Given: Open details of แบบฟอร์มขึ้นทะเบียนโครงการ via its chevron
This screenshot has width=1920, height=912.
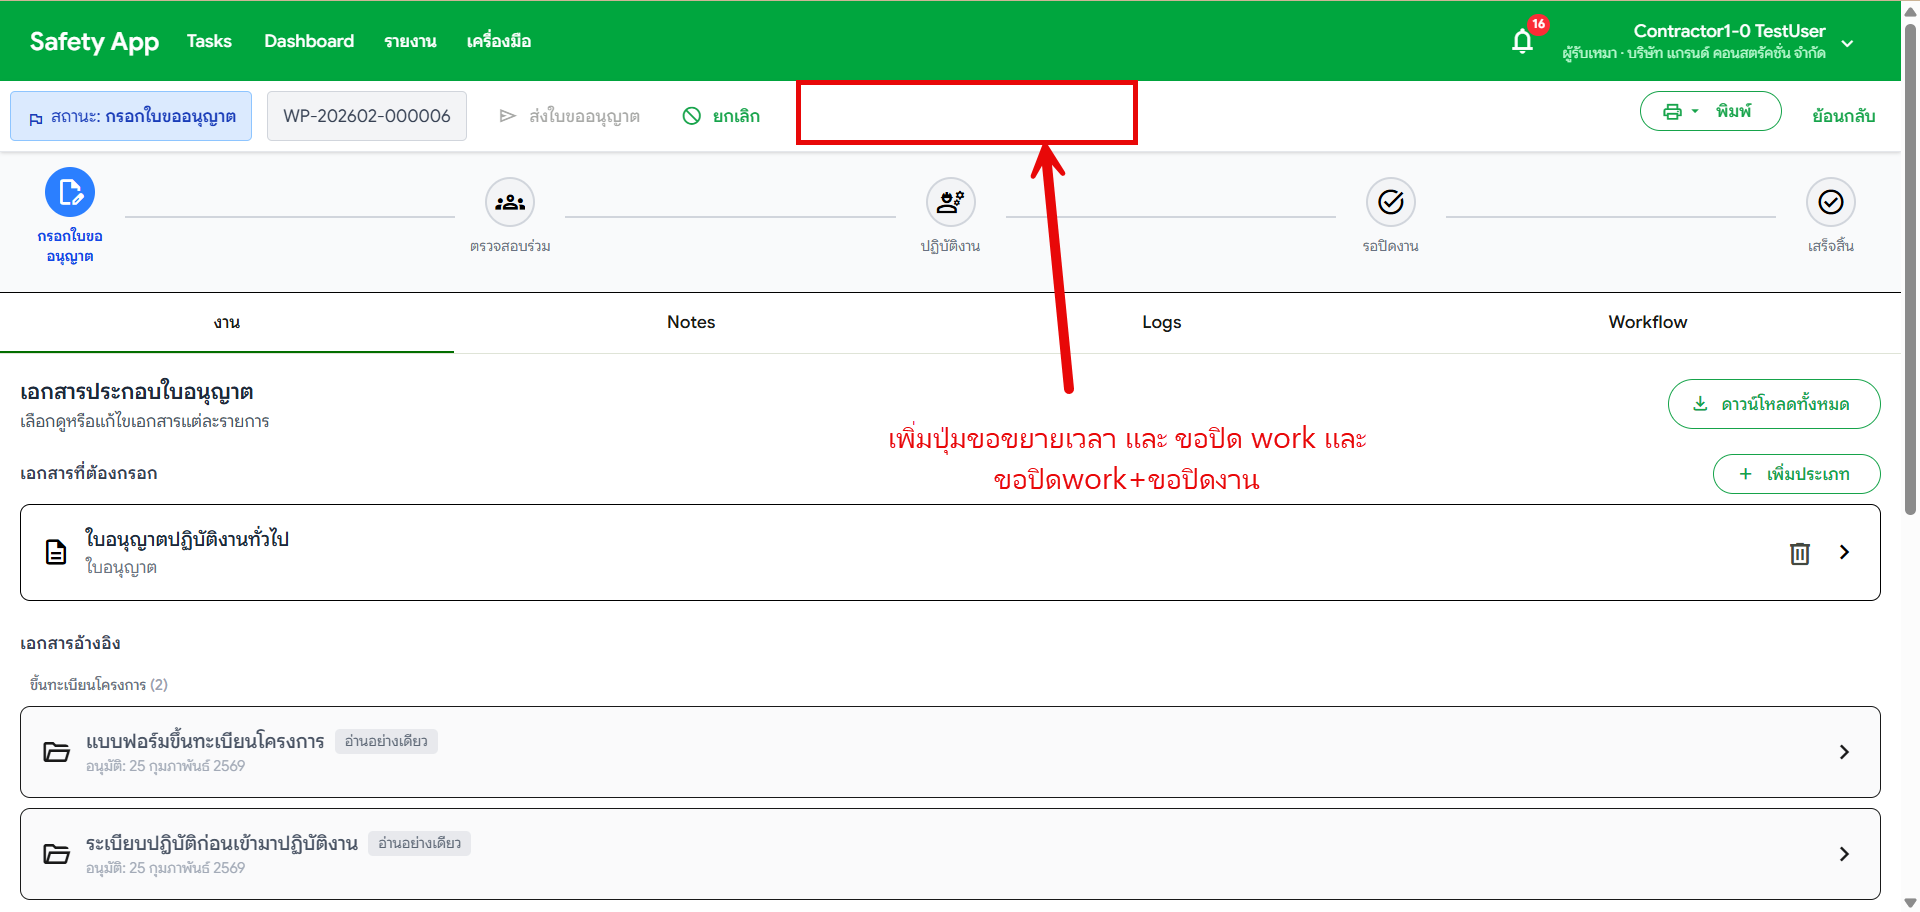Looking at the screenshot, I should [x=1845, y=752].
